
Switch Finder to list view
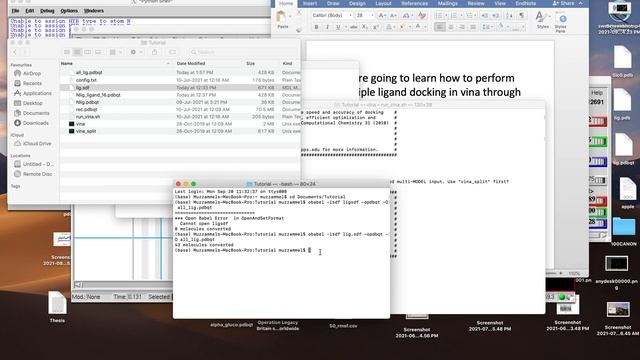(77, 52)
